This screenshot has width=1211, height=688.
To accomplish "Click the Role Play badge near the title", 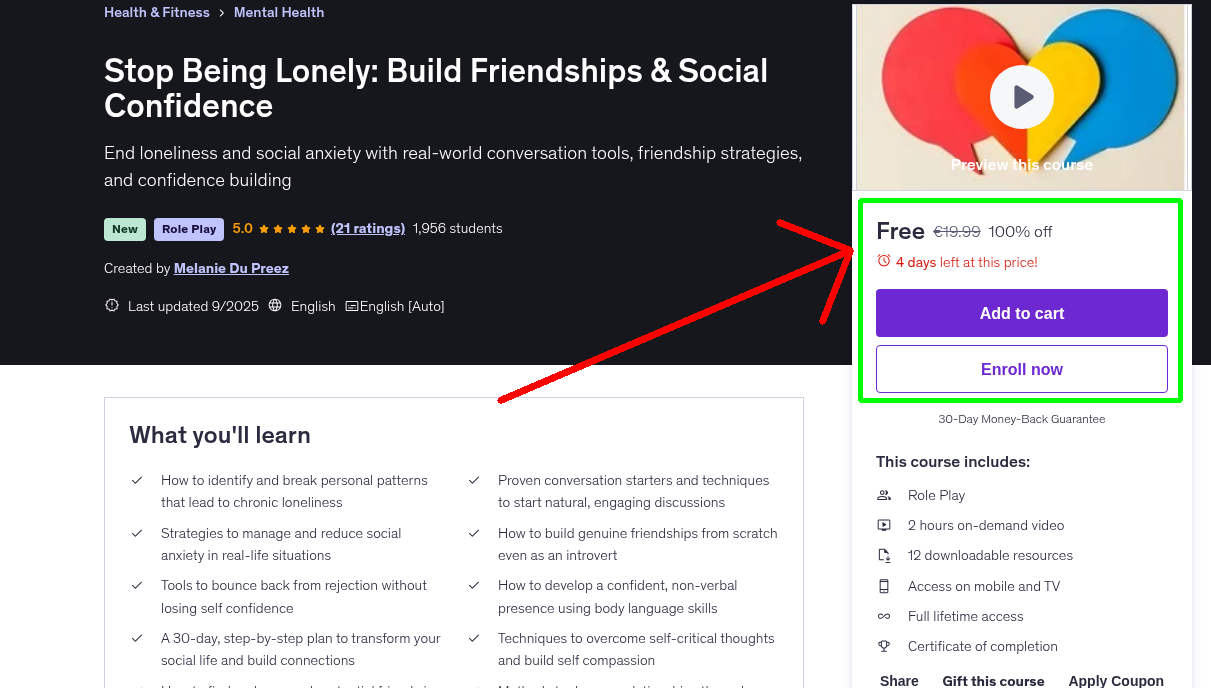I will [x=188, y=229].
